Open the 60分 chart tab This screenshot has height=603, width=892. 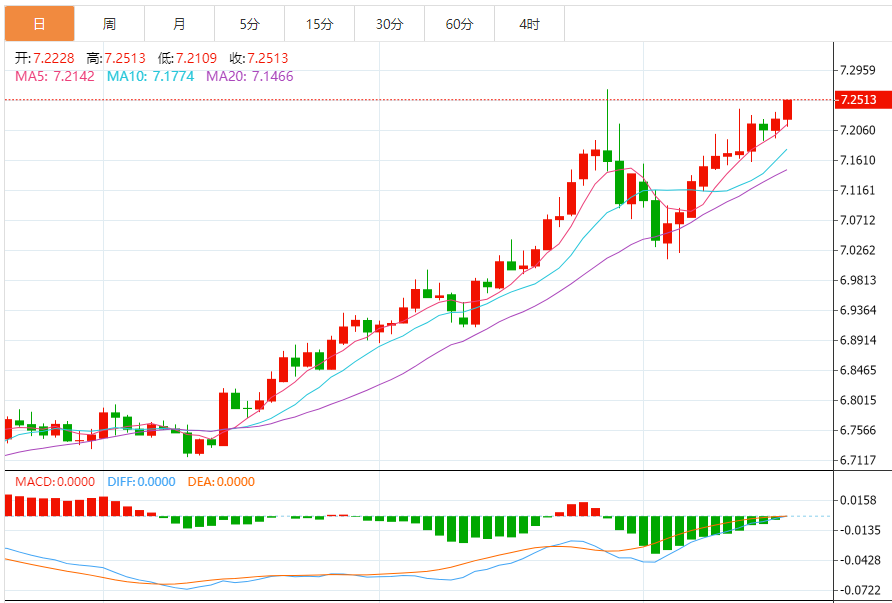(x=459, y=24)
